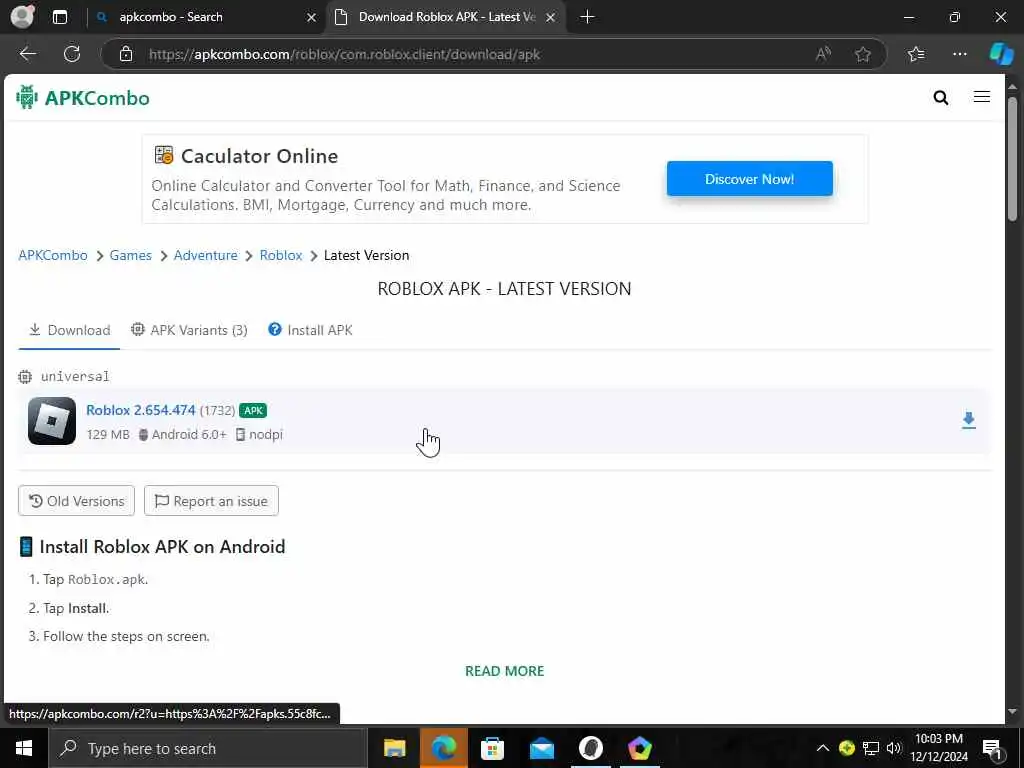Image resolution: width=1024 pixels, height=768 pixels.
Task: Click Report an issue button
Action: (211, 501)
